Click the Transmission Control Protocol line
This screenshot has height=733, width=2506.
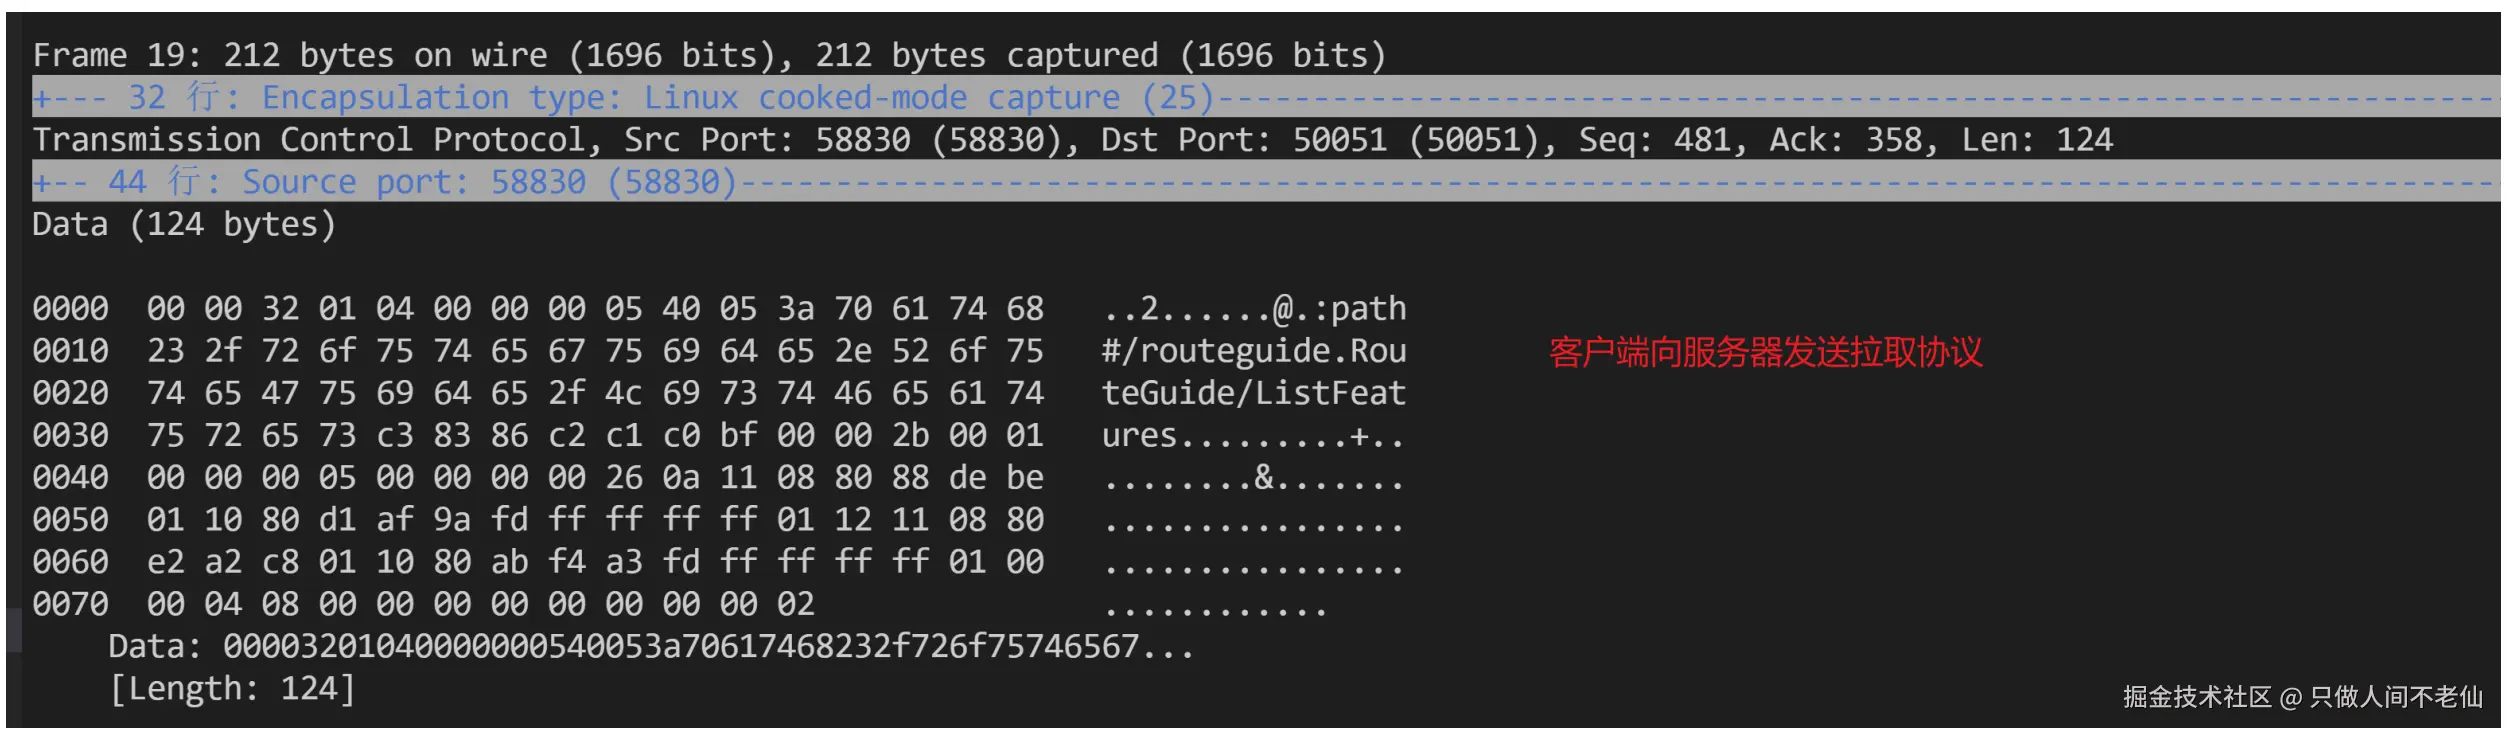click(1071, 140)
